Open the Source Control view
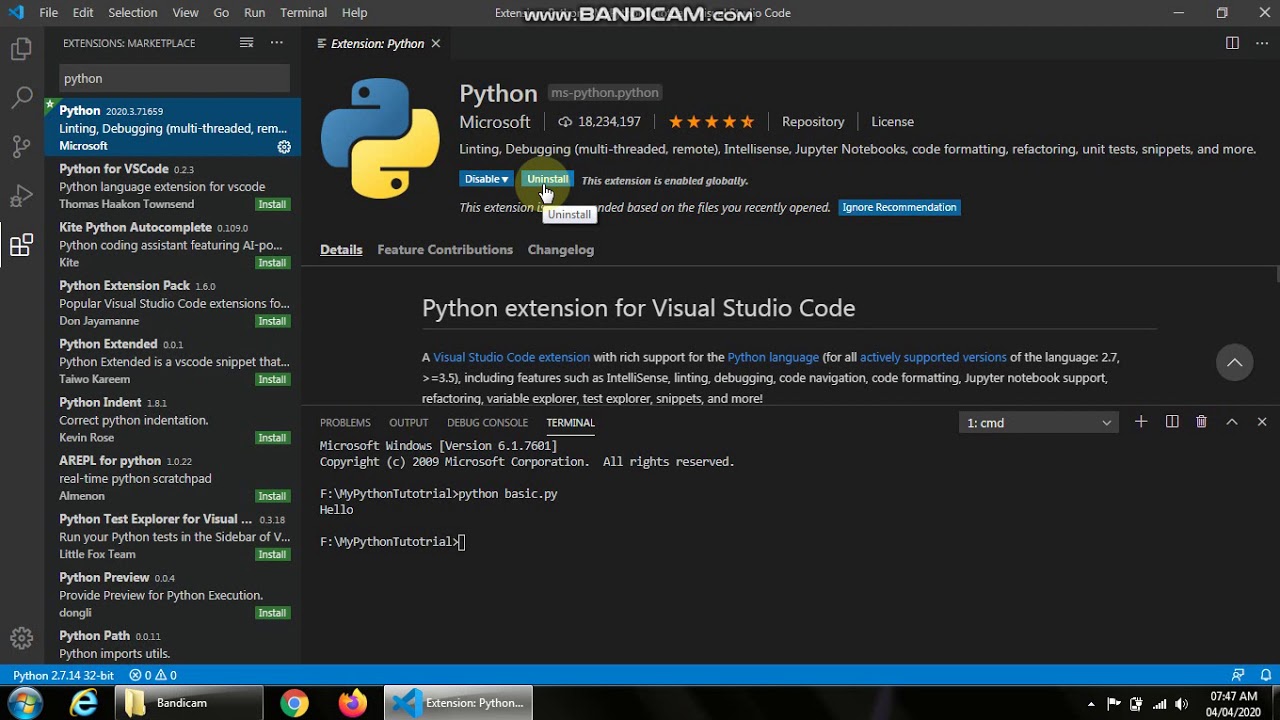The height and width of the screenshot is (720, 1280). coord(22,147)
